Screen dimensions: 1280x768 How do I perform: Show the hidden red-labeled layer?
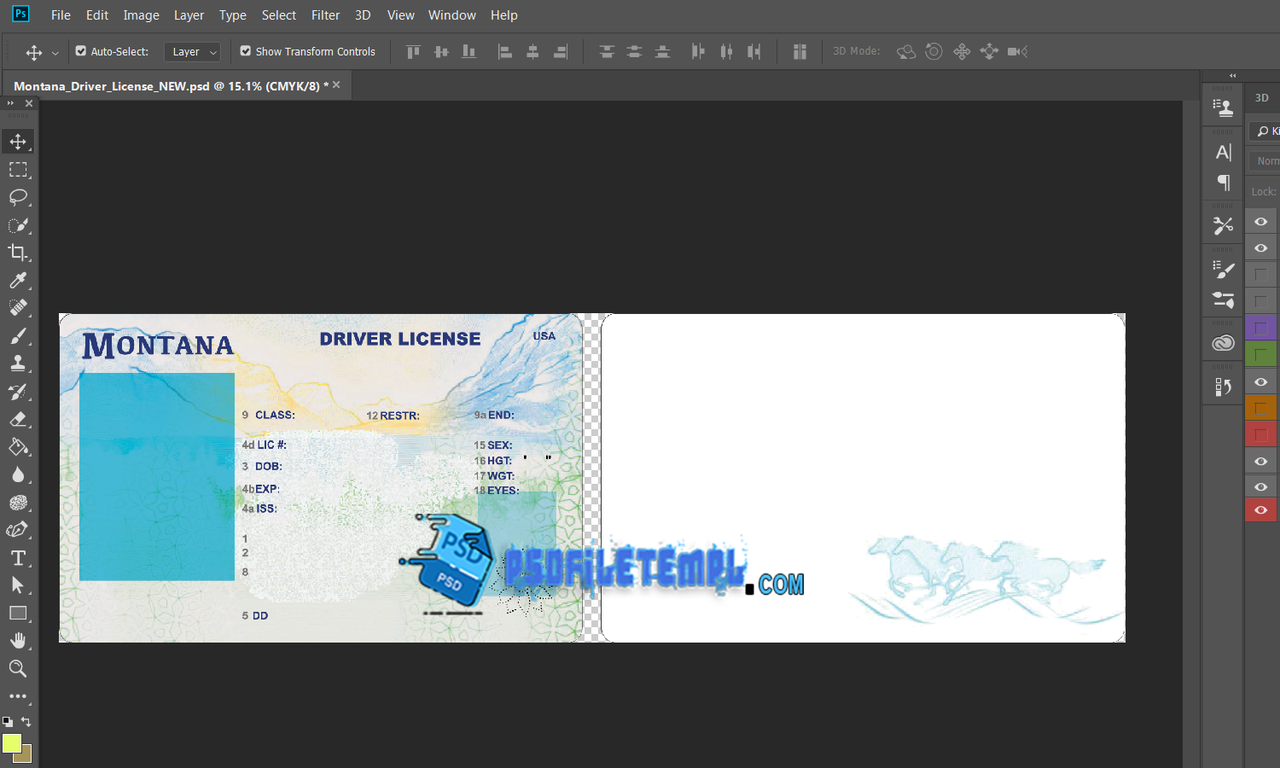1261,434
